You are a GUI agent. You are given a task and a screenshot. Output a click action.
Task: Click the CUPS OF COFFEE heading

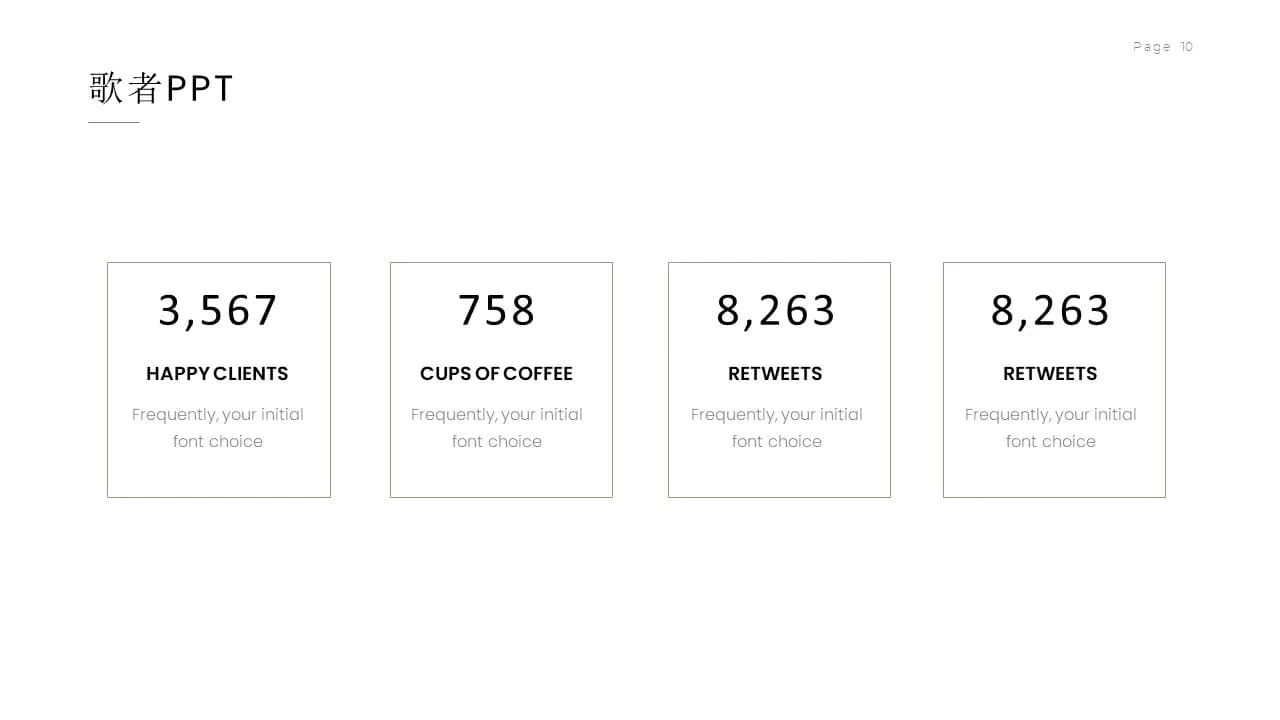(x=496, y=374)
